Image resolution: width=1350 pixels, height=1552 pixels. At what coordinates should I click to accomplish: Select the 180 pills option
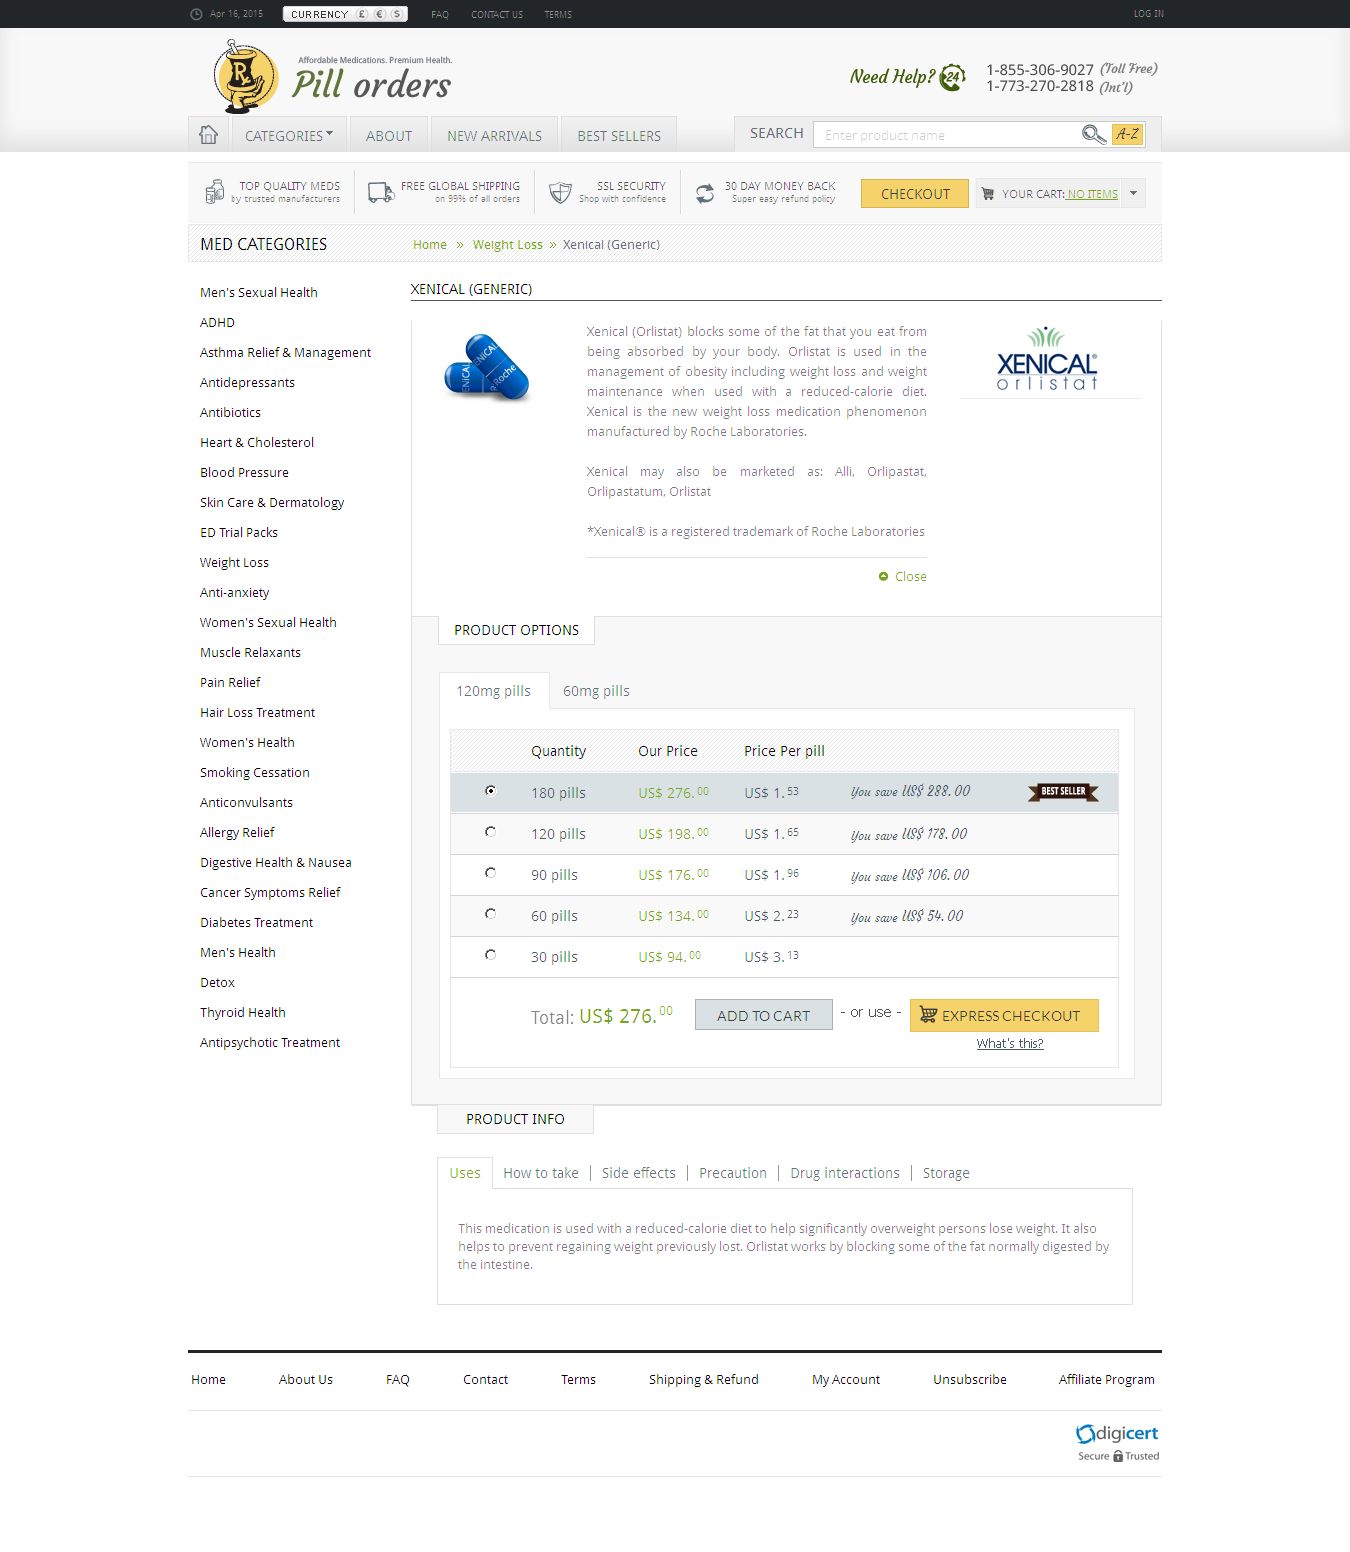point(490,790)
